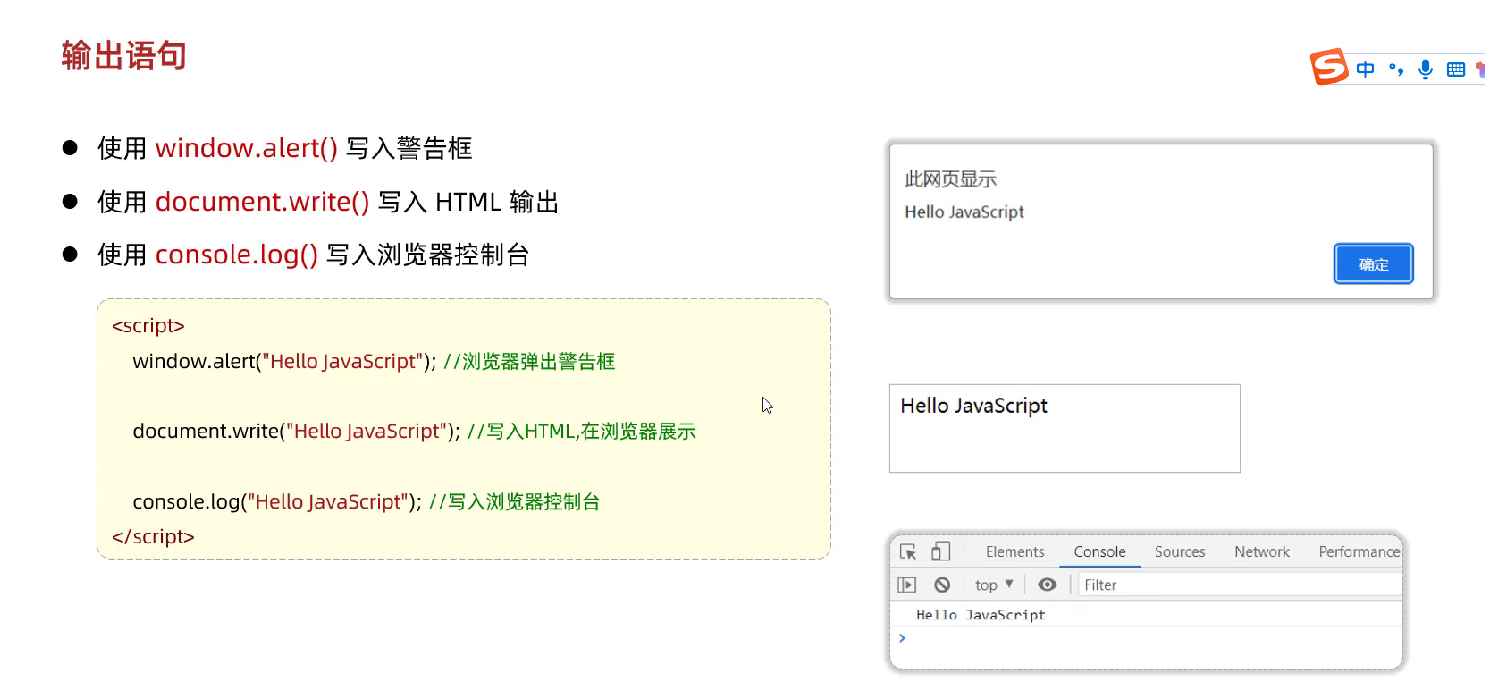This screenshot has height=685, width=1485.
Task: Open the Sources tab
Action: coord(1180,552)
